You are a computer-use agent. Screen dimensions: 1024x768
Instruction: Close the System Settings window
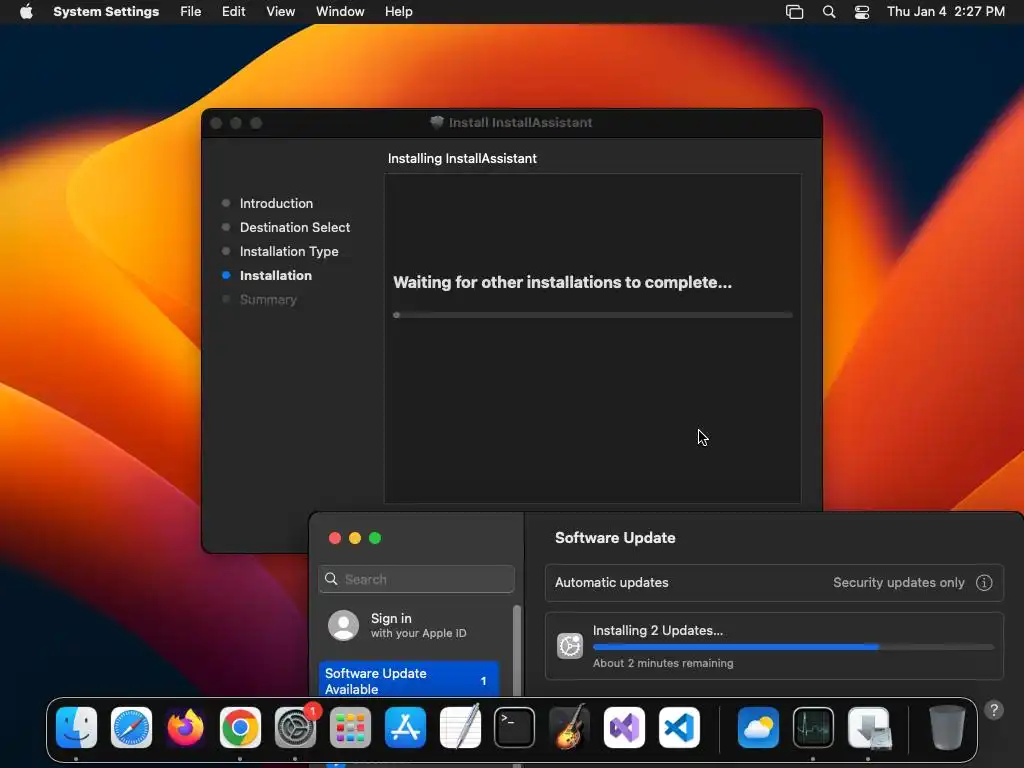point(335,538)
